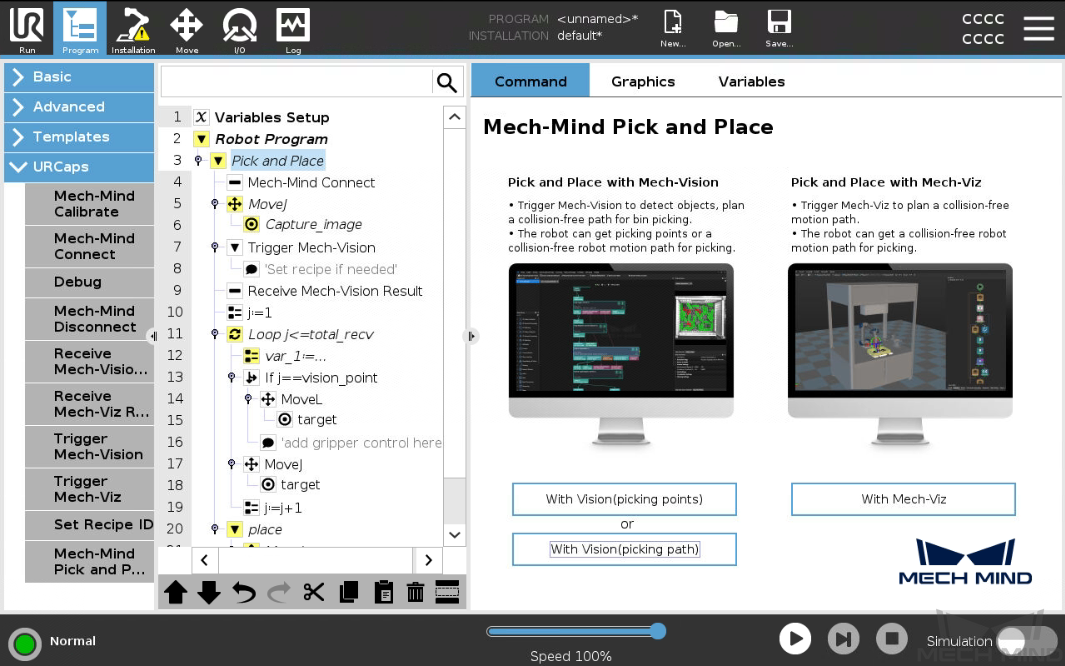Collapse the left panel with splitter arrow
This screenshot has width=1065, height=666.
[x=154, y=335]
